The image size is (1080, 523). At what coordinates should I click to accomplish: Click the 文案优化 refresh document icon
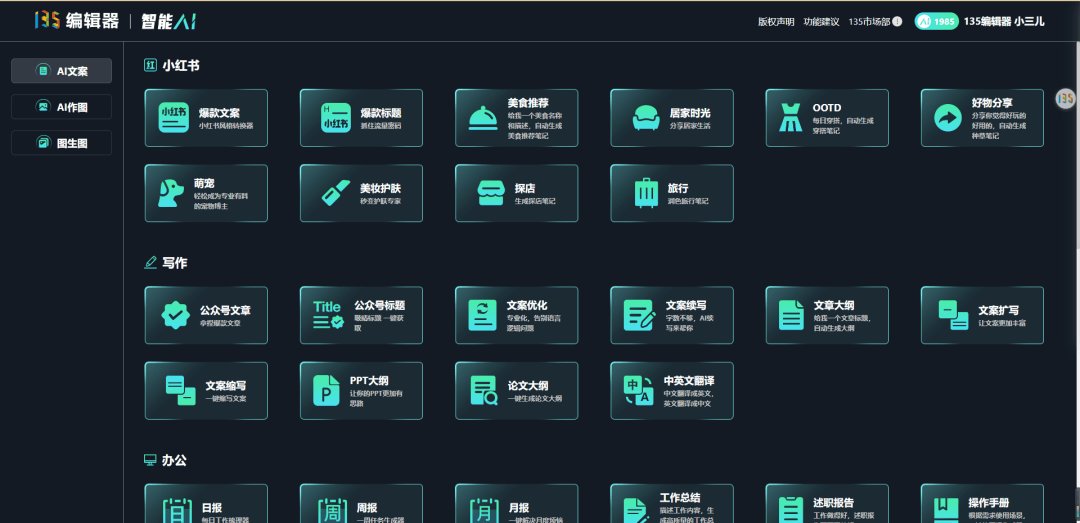[x=483, y=315]
